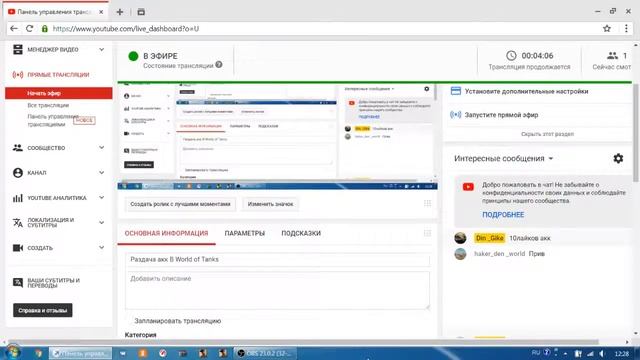The width and height of the screenshot is (640, 360).
Task: Click the Локализация и субтитры translate icon
Action: (x=18, y=222)
